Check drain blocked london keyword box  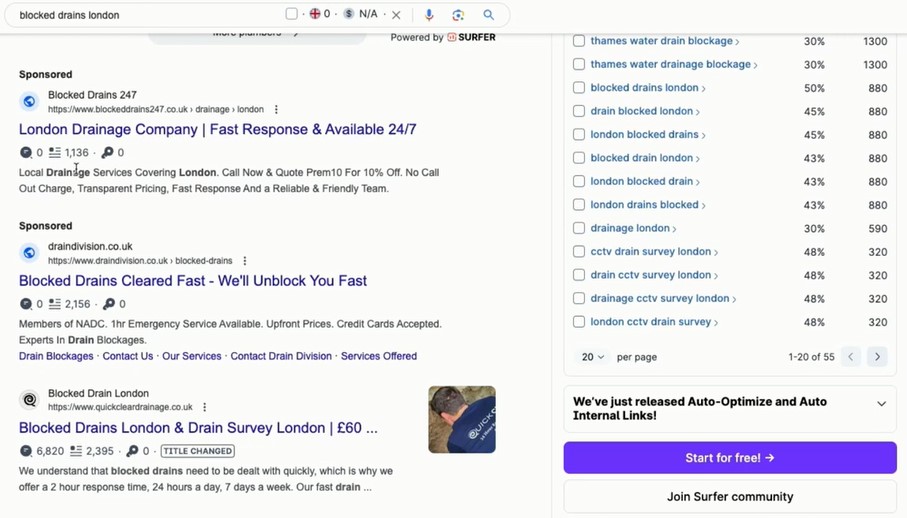(578, 111)
